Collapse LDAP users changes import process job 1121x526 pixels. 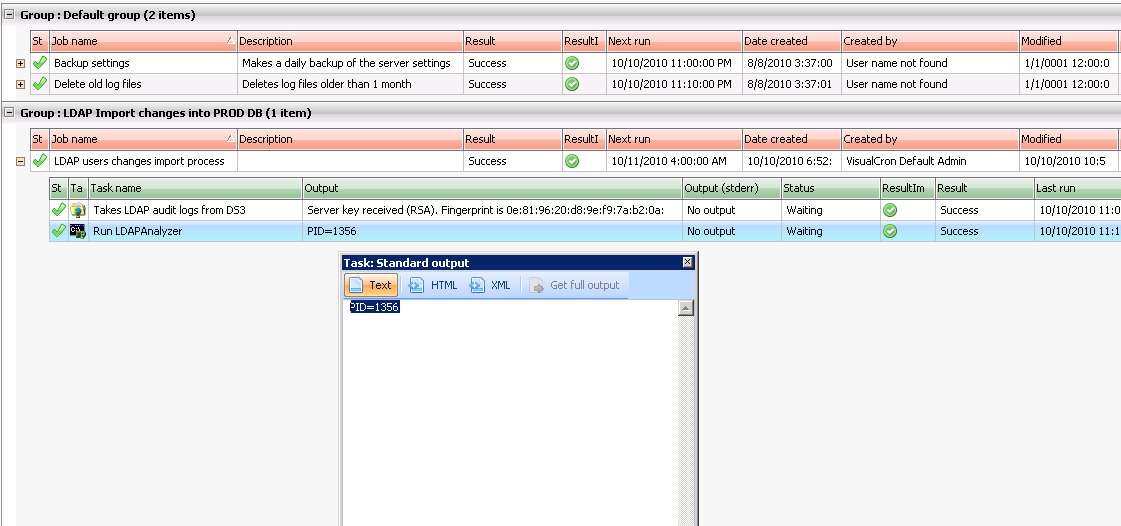[20, 161]
